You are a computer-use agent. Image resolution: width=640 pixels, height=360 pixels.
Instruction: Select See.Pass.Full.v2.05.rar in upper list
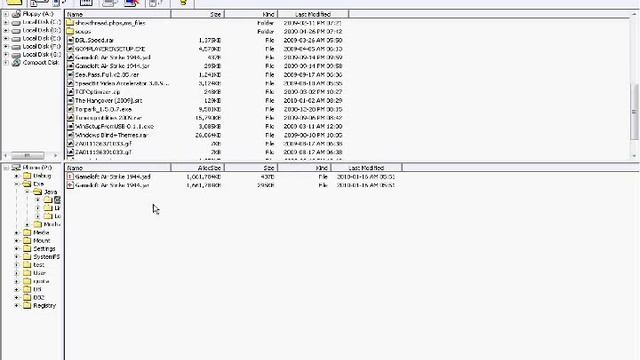pyautogui.click(x=107, y=75)
